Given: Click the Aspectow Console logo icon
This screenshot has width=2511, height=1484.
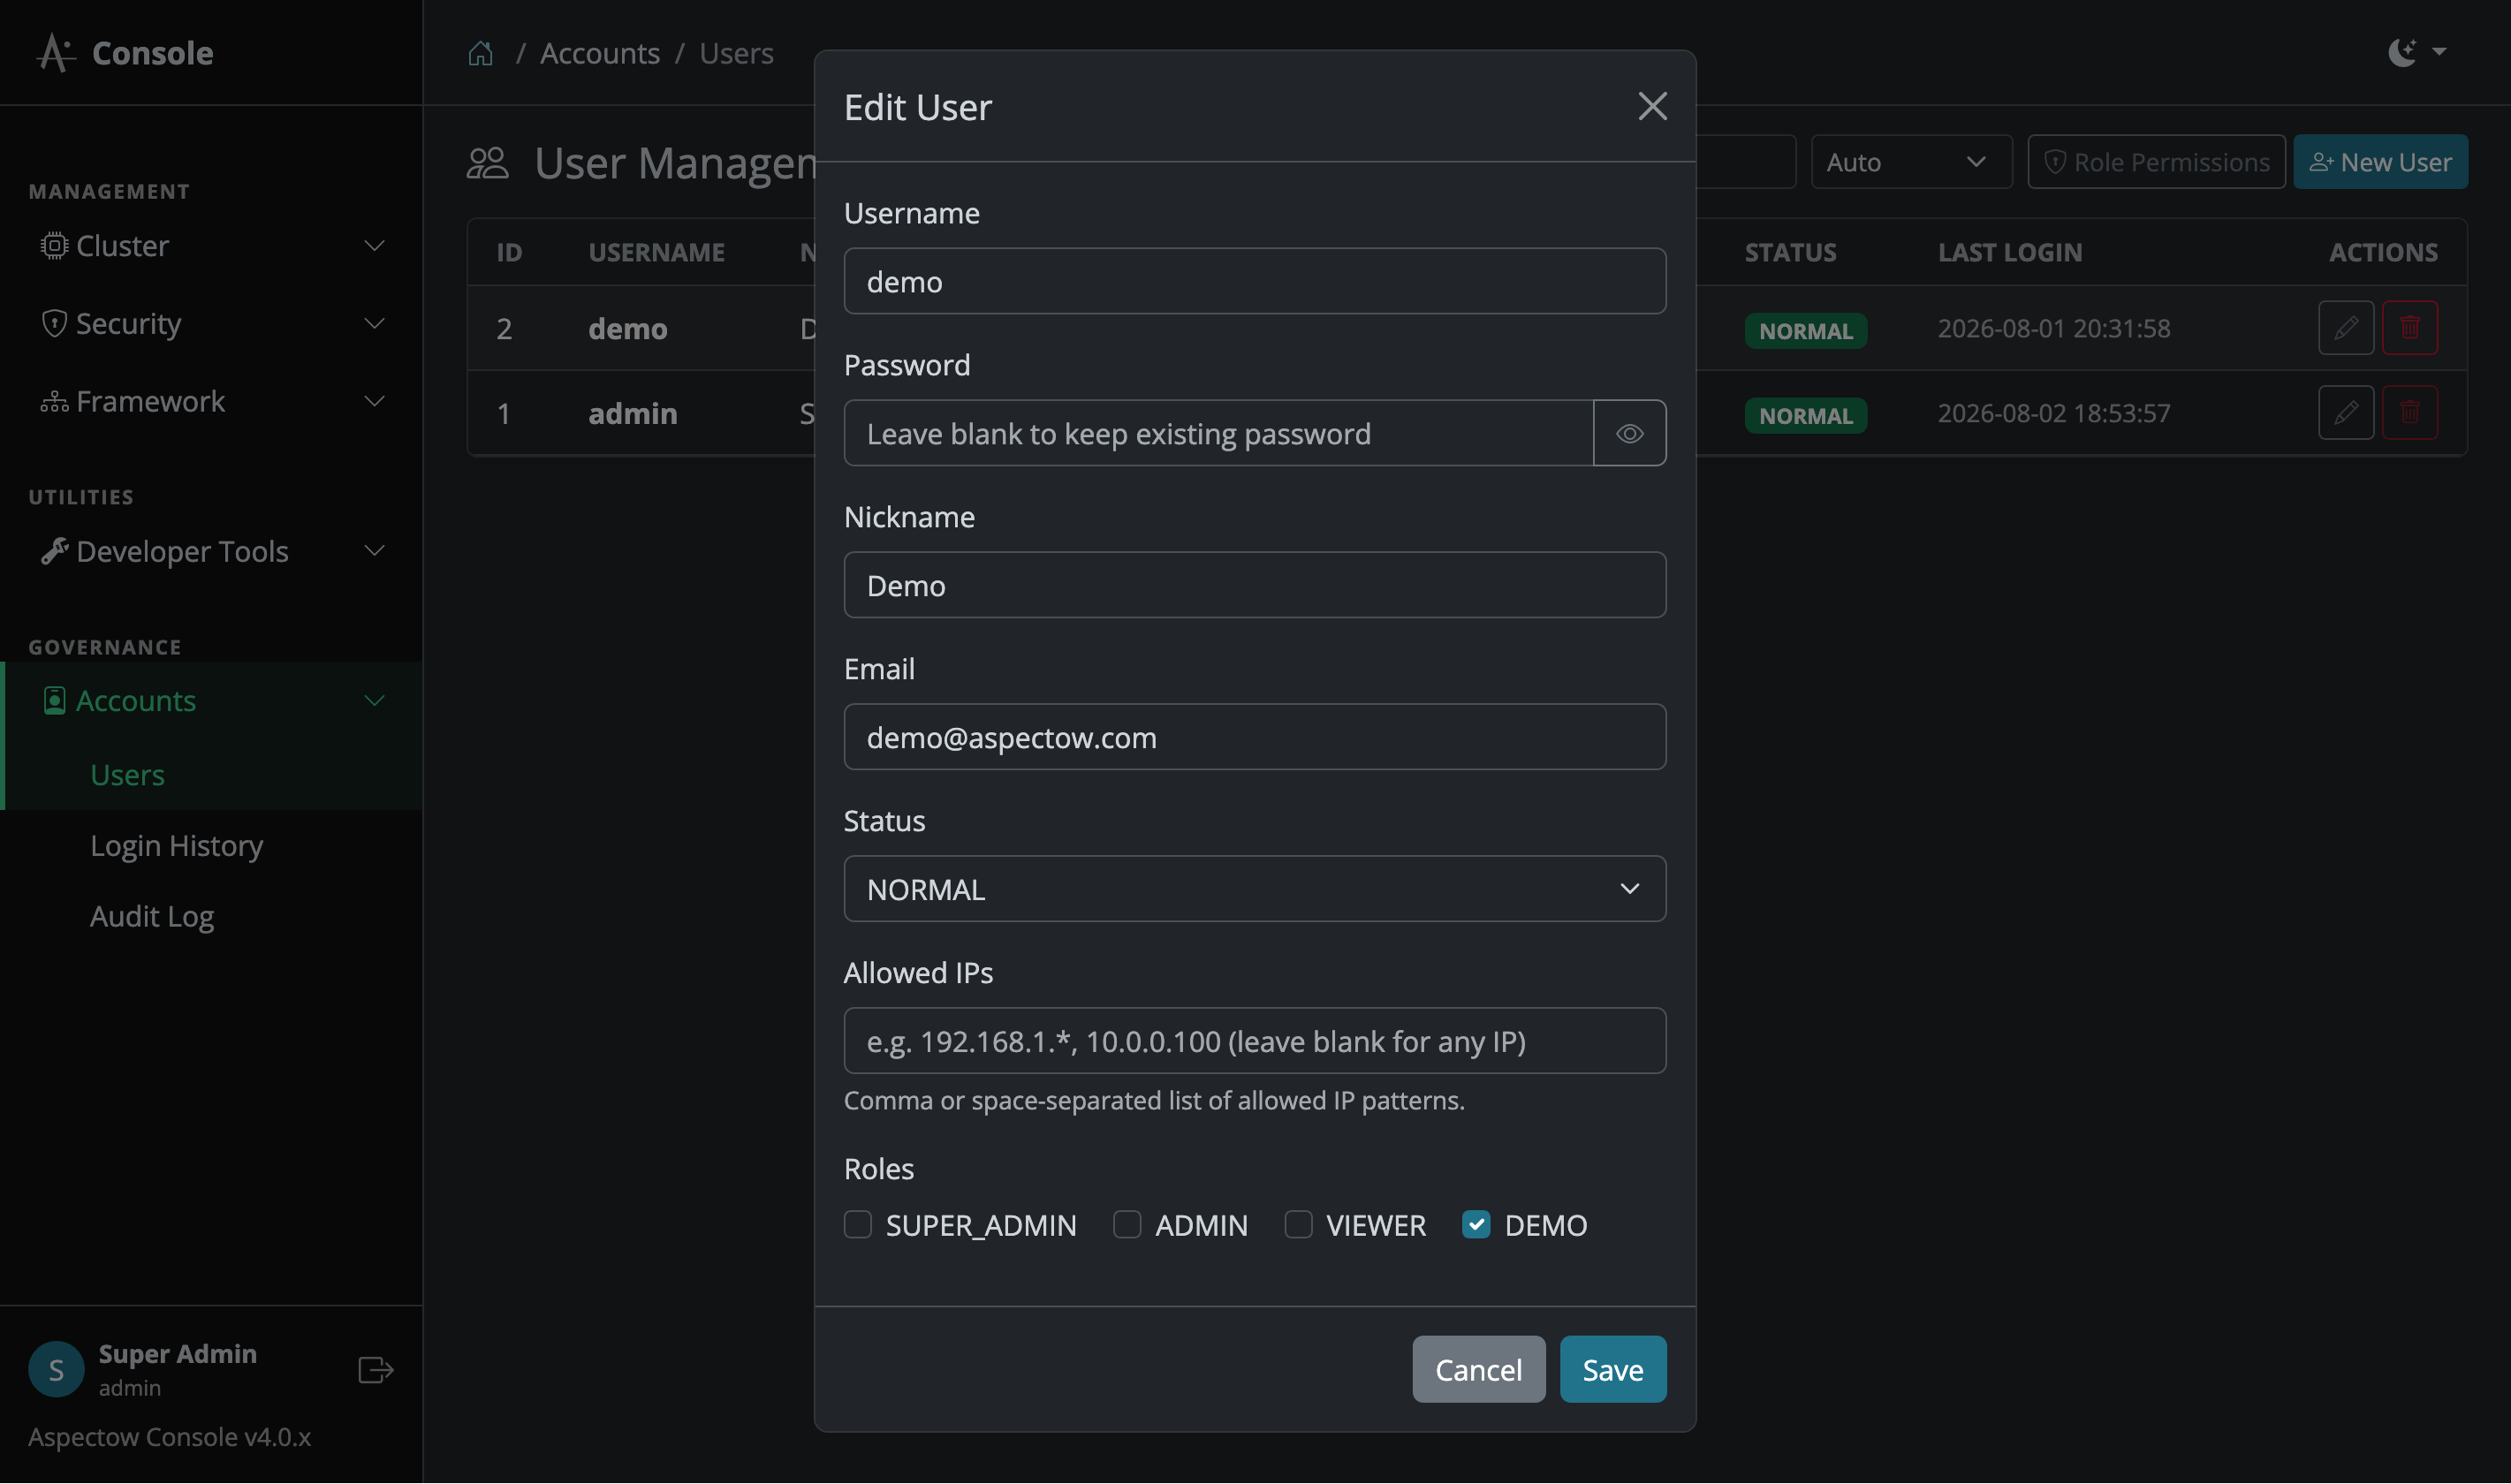Looking at the screenshot, I should [x=55, y=53].
